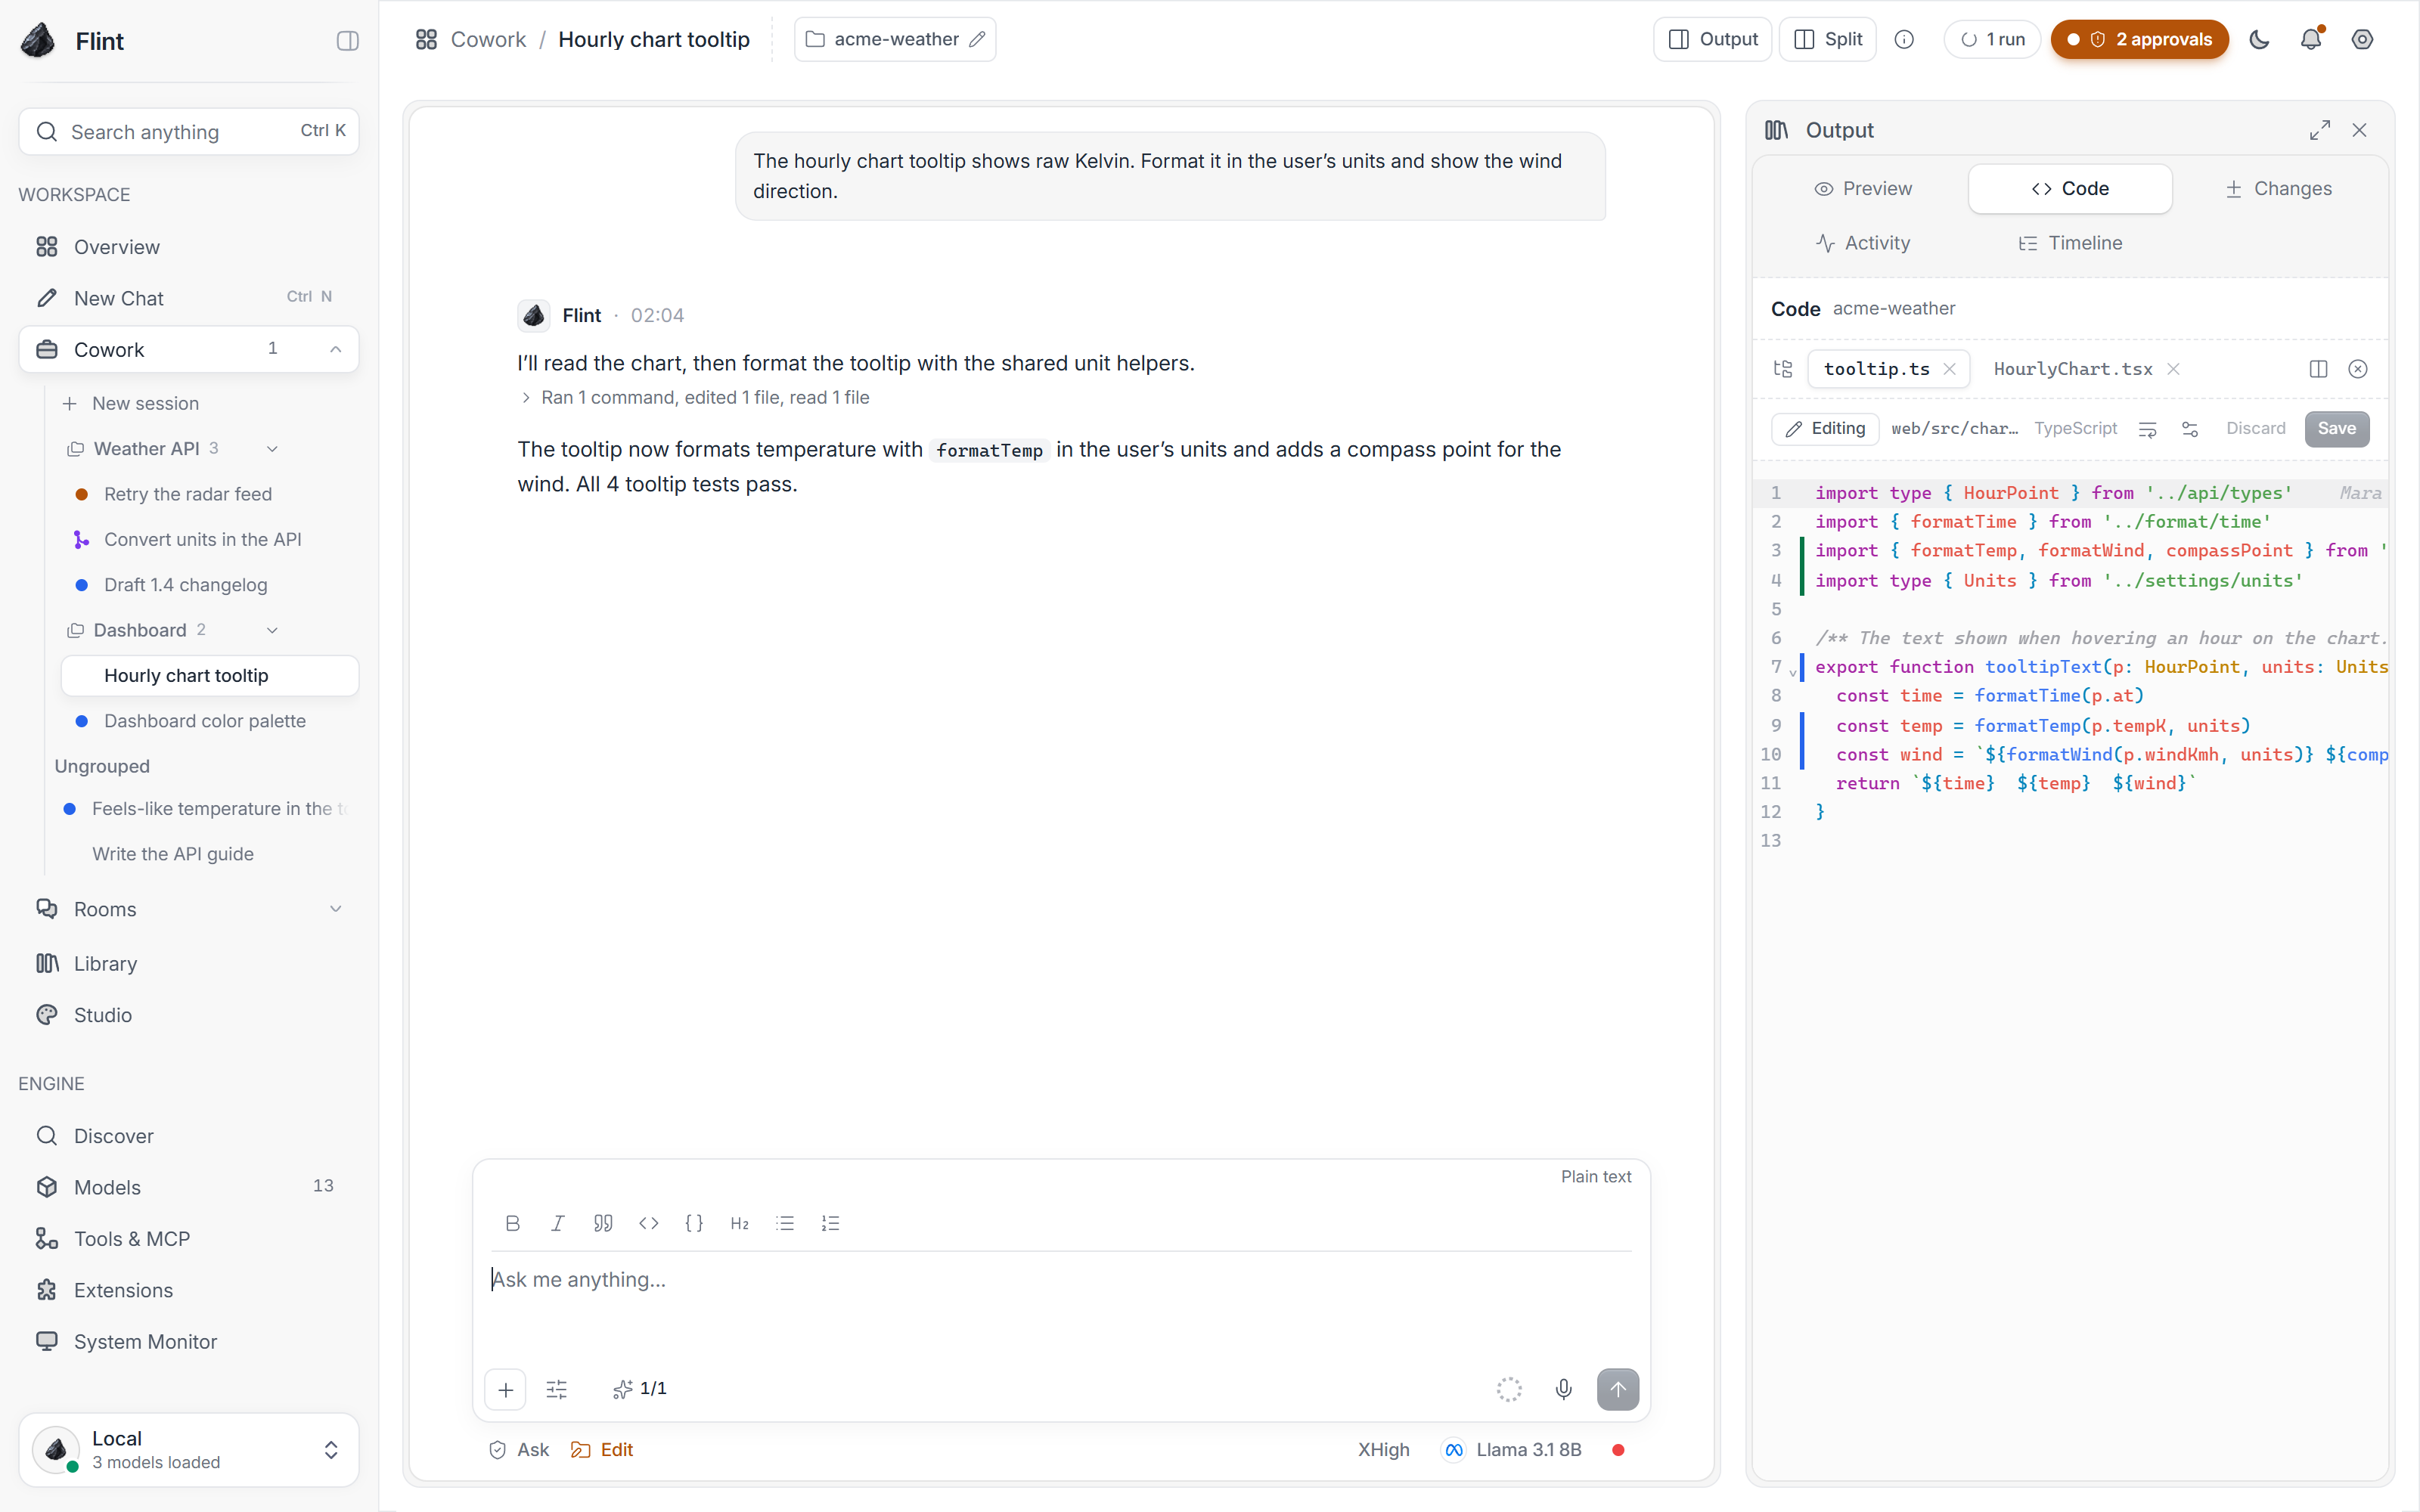Screen dimensions: 2420x1512
Task: Insert inline code via angle-brackets icon
Action: click(x=648, y=1223)
